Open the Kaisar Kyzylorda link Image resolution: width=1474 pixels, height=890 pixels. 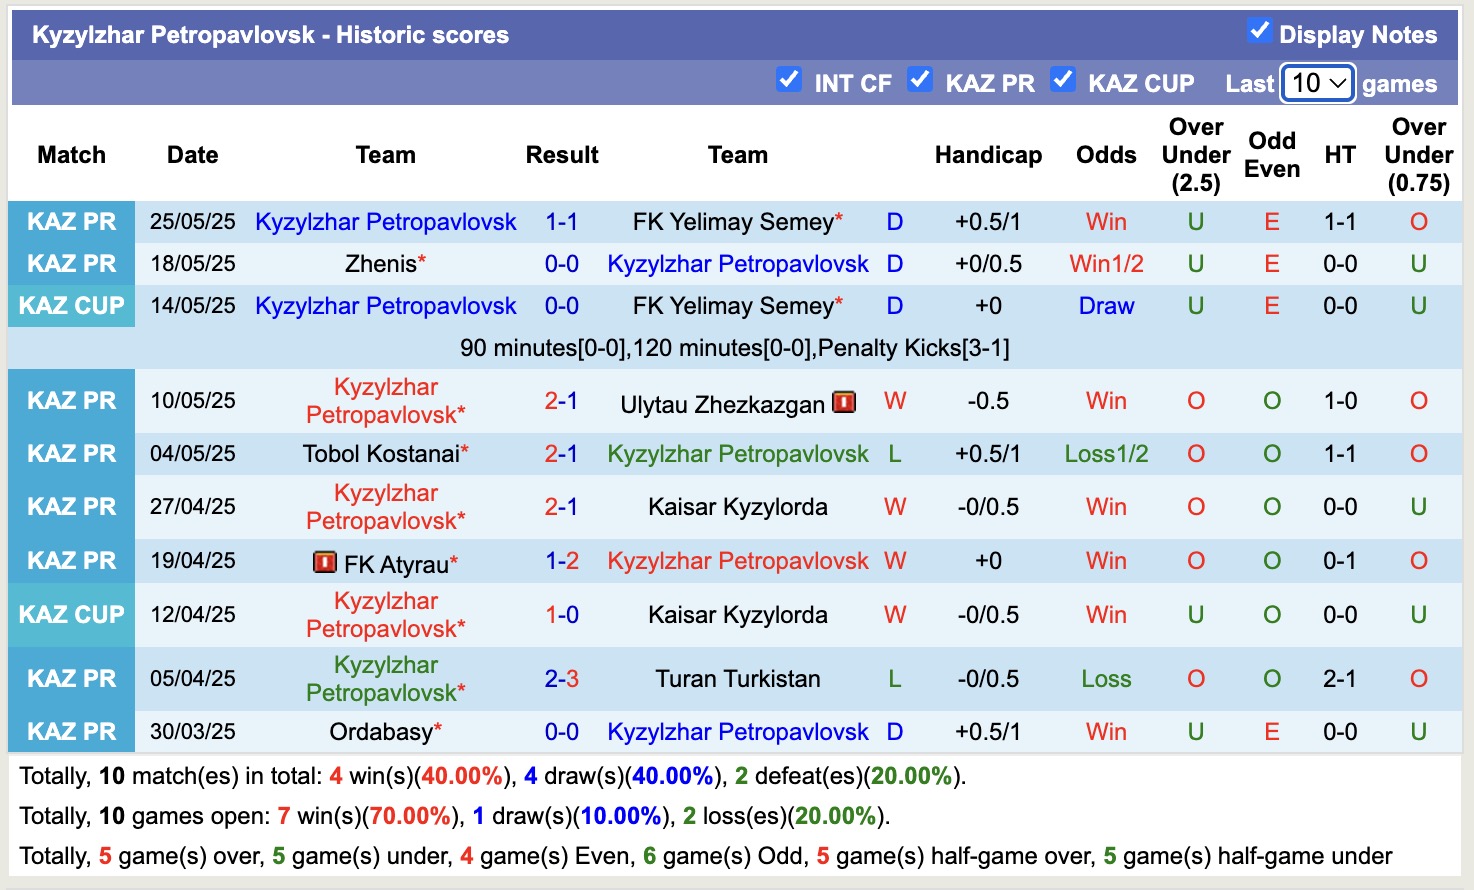[737, 507]
